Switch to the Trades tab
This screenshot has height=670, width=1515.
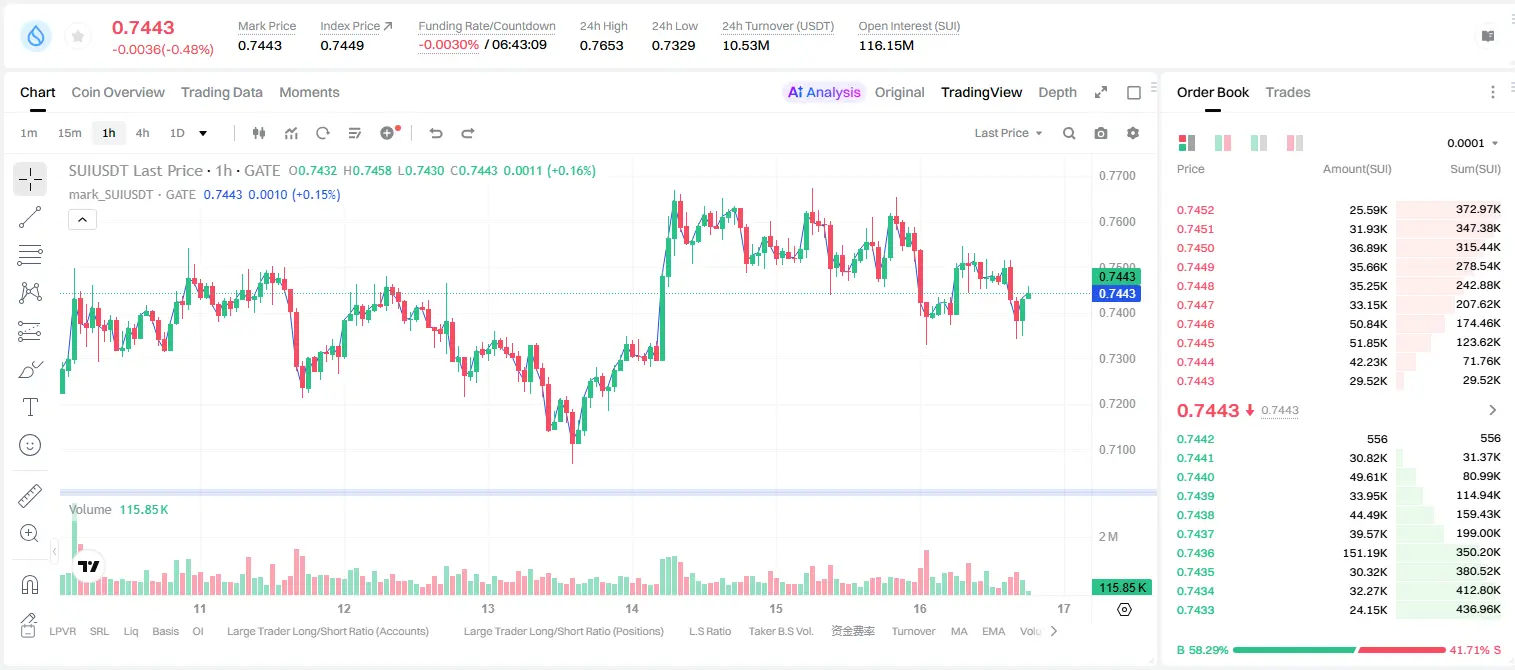(x=1287, y=92)
